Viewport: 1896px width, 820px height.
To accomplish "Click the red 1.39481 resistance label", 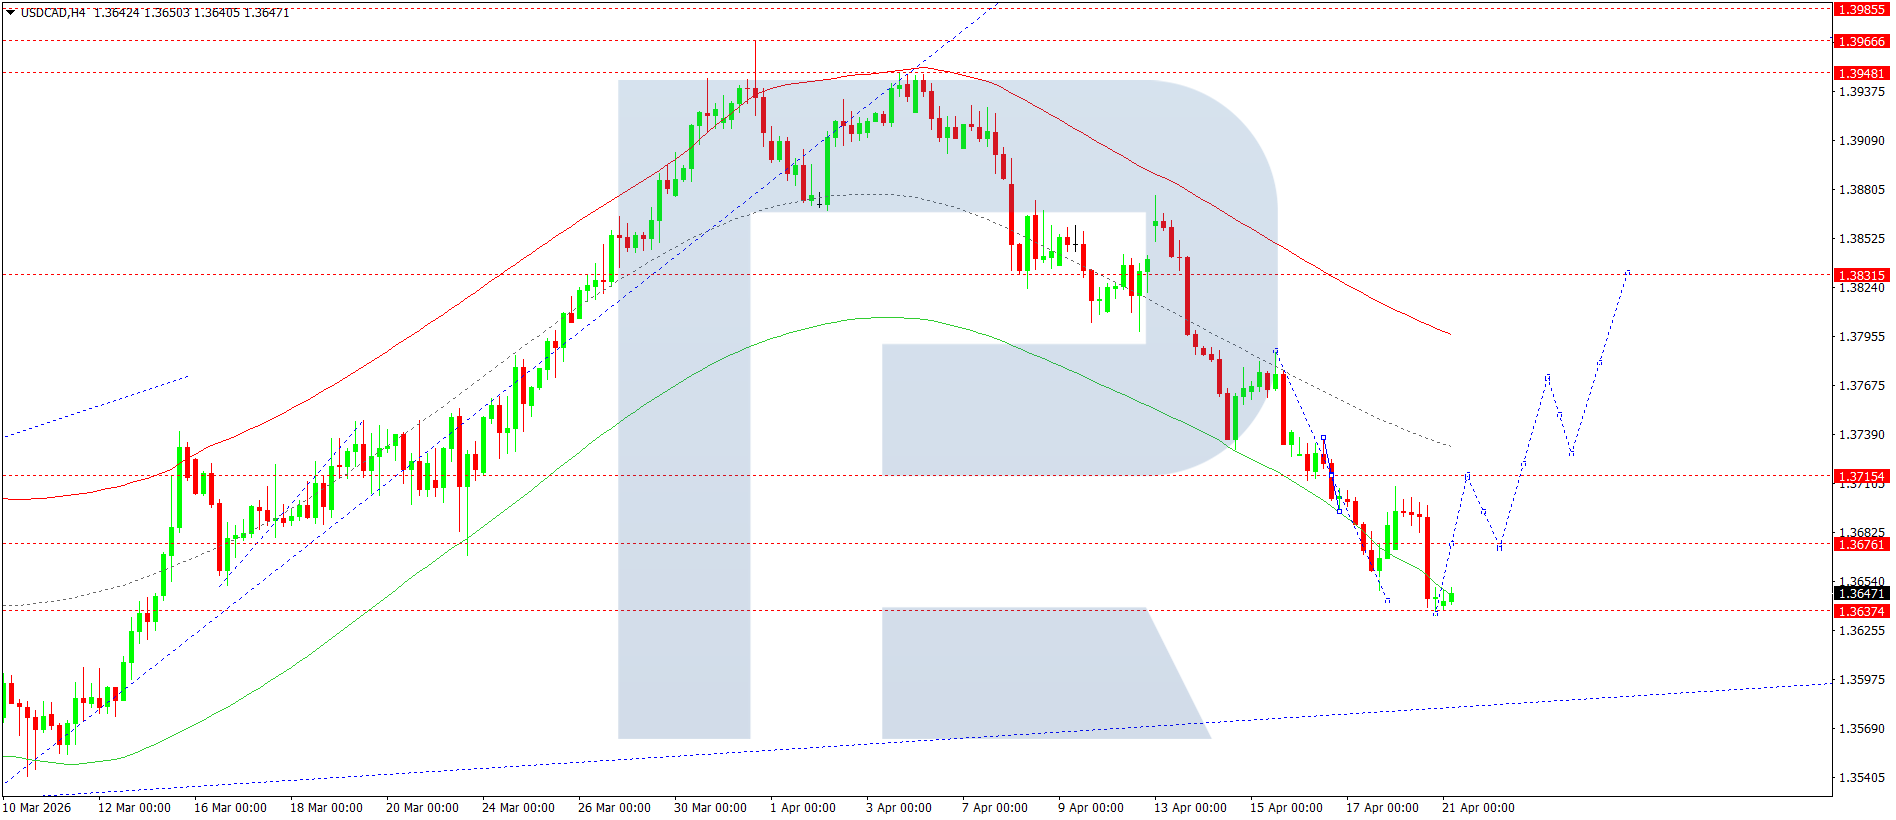I will [1861, 74].
